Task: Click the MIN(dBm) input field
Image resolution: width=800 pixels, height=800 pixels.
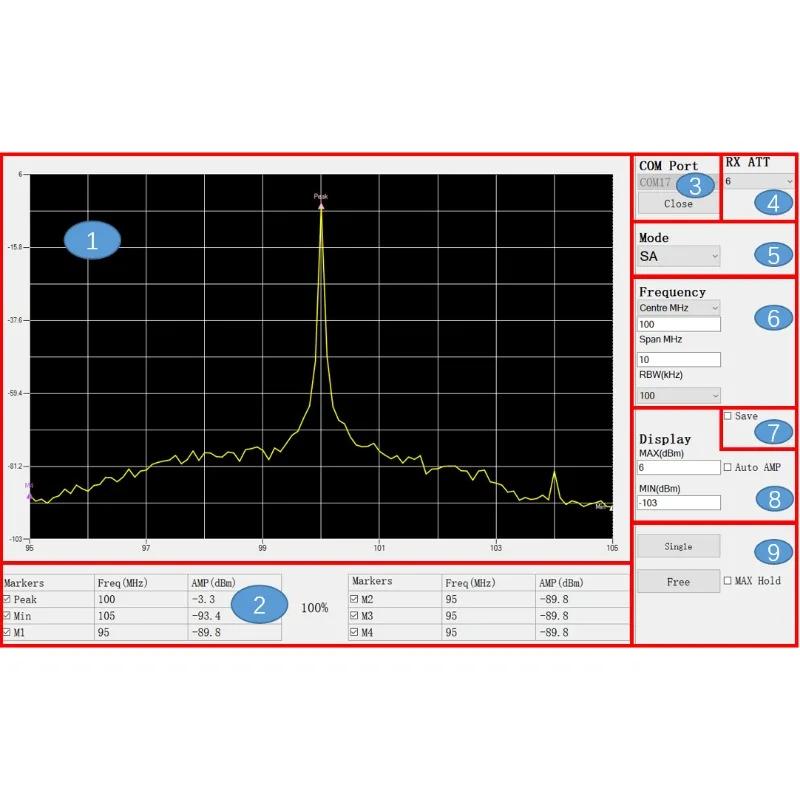Action: pyautogui.click(x=679, y=503)
